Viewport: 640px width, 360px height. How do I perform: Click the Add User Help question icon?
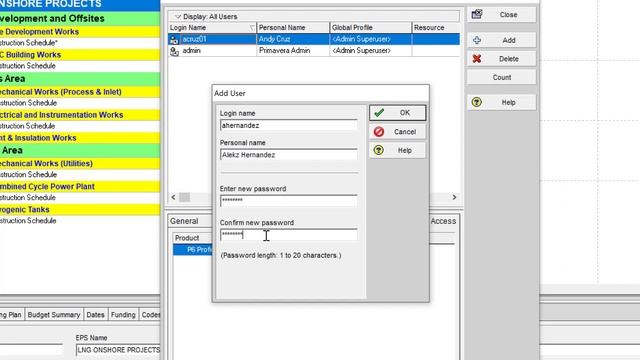pyautogui.click(x=379, y=150)
